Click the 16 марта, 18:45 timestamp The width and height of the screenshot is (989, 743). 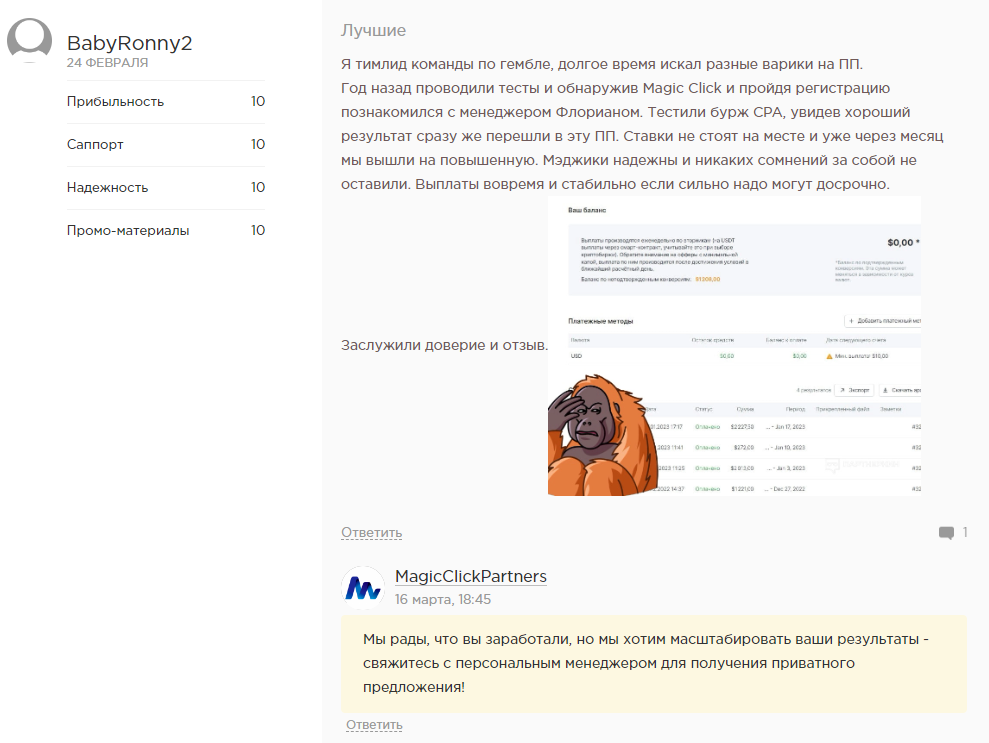tap(443, 599)
